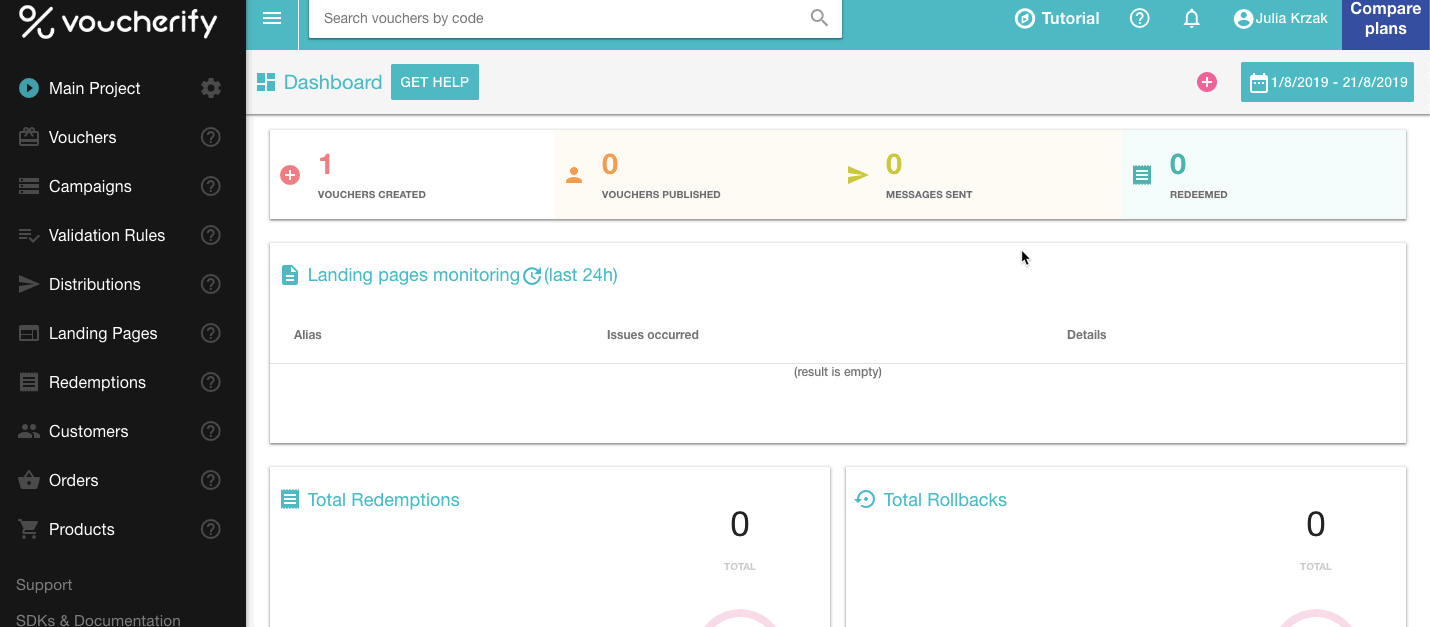Click the Voucherify logo
1430x627 pixels.
pos(118,22)
